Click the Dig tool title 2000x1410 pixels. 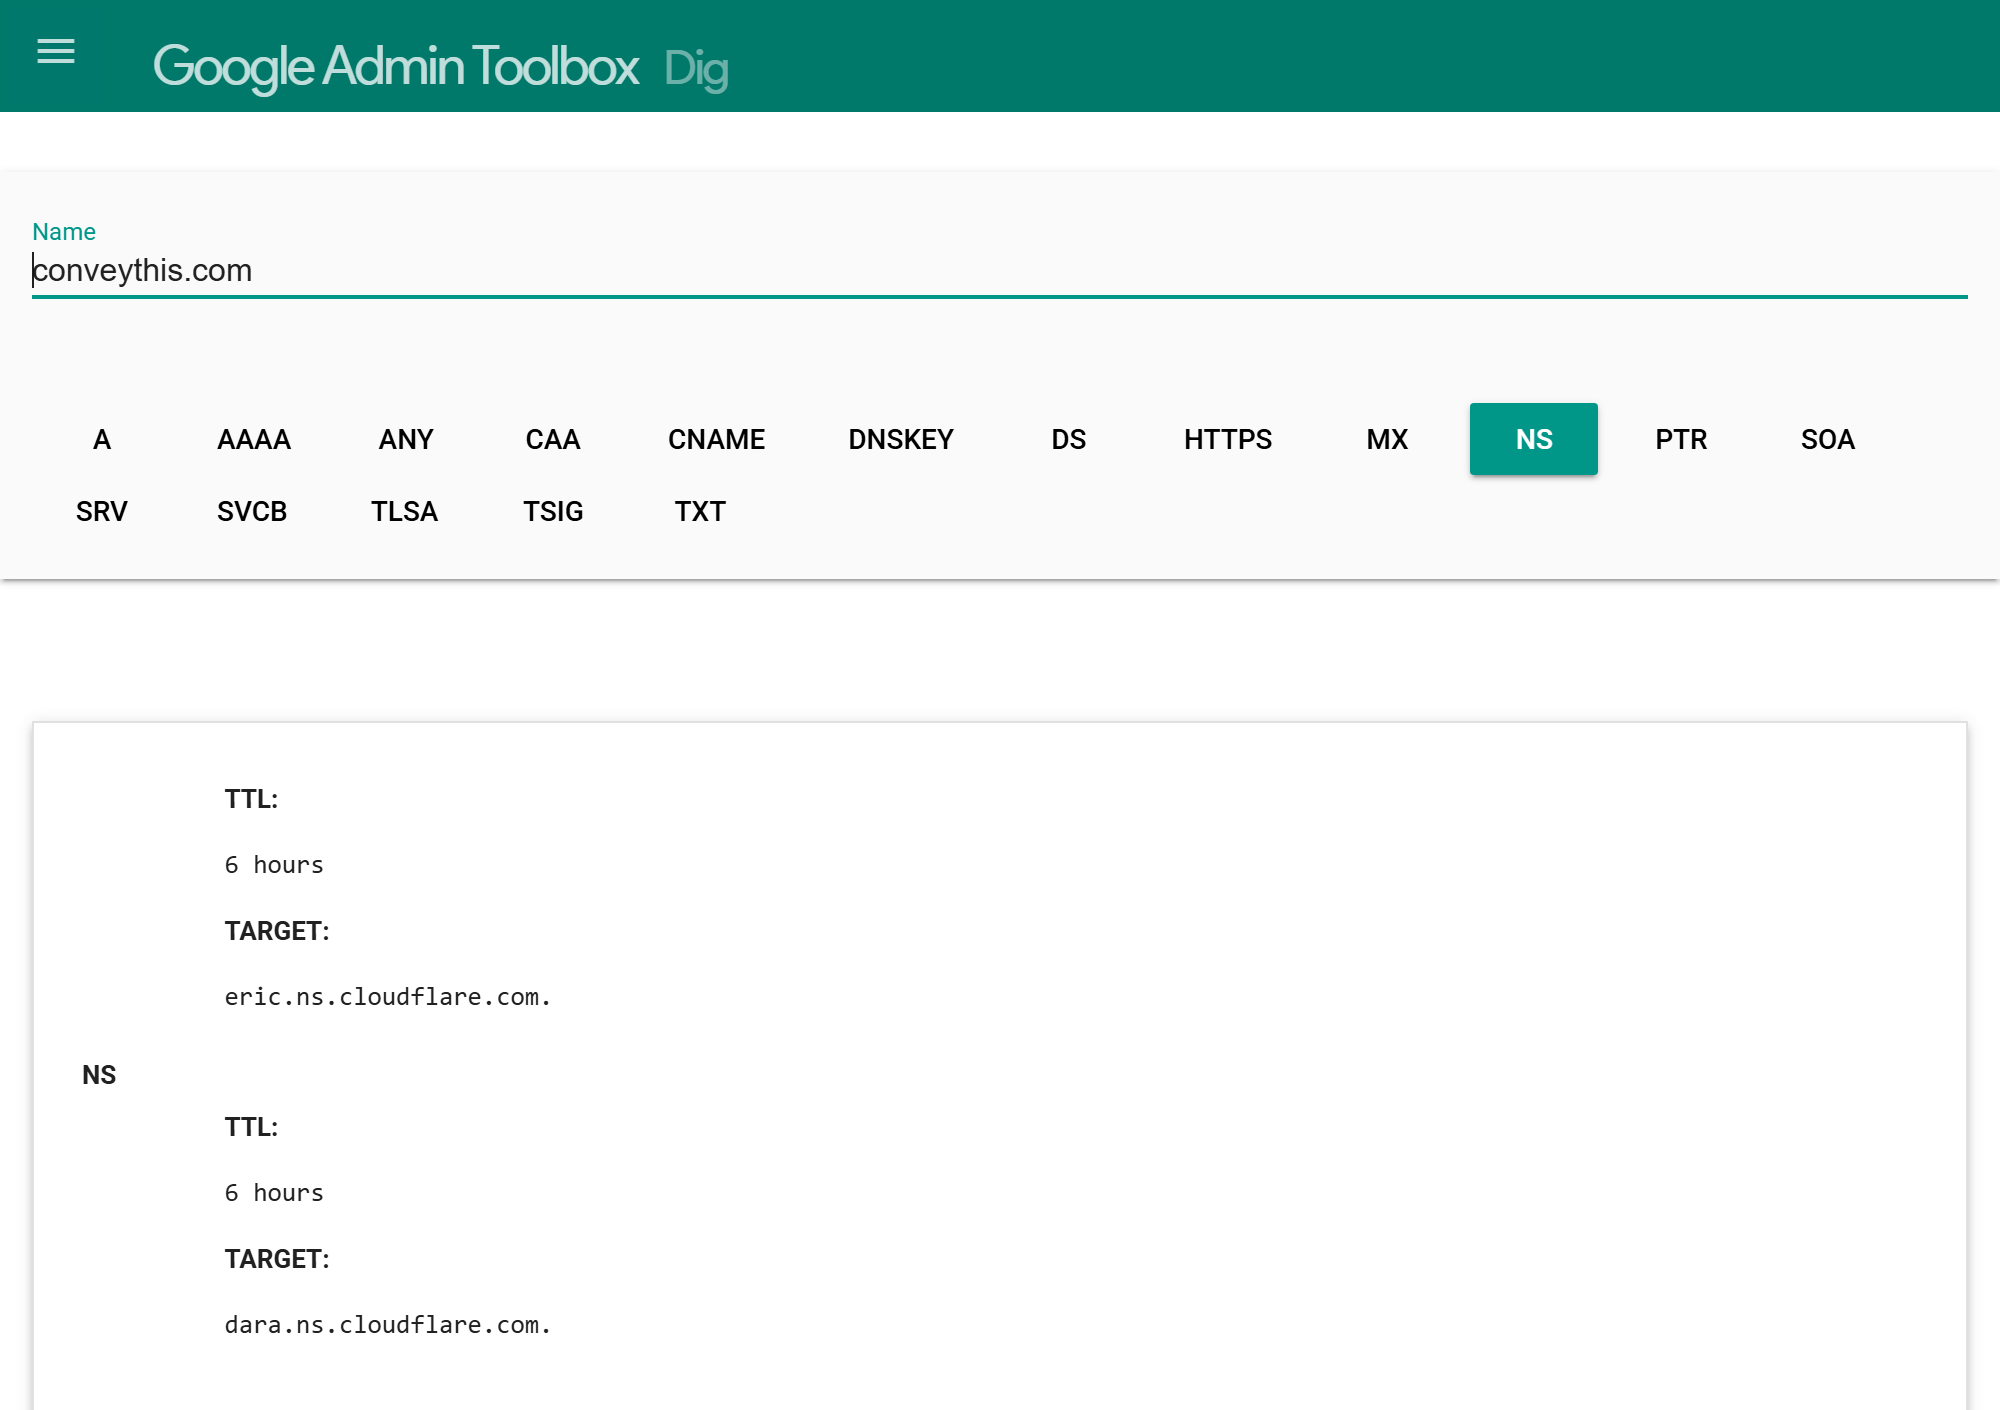point(696,68)
